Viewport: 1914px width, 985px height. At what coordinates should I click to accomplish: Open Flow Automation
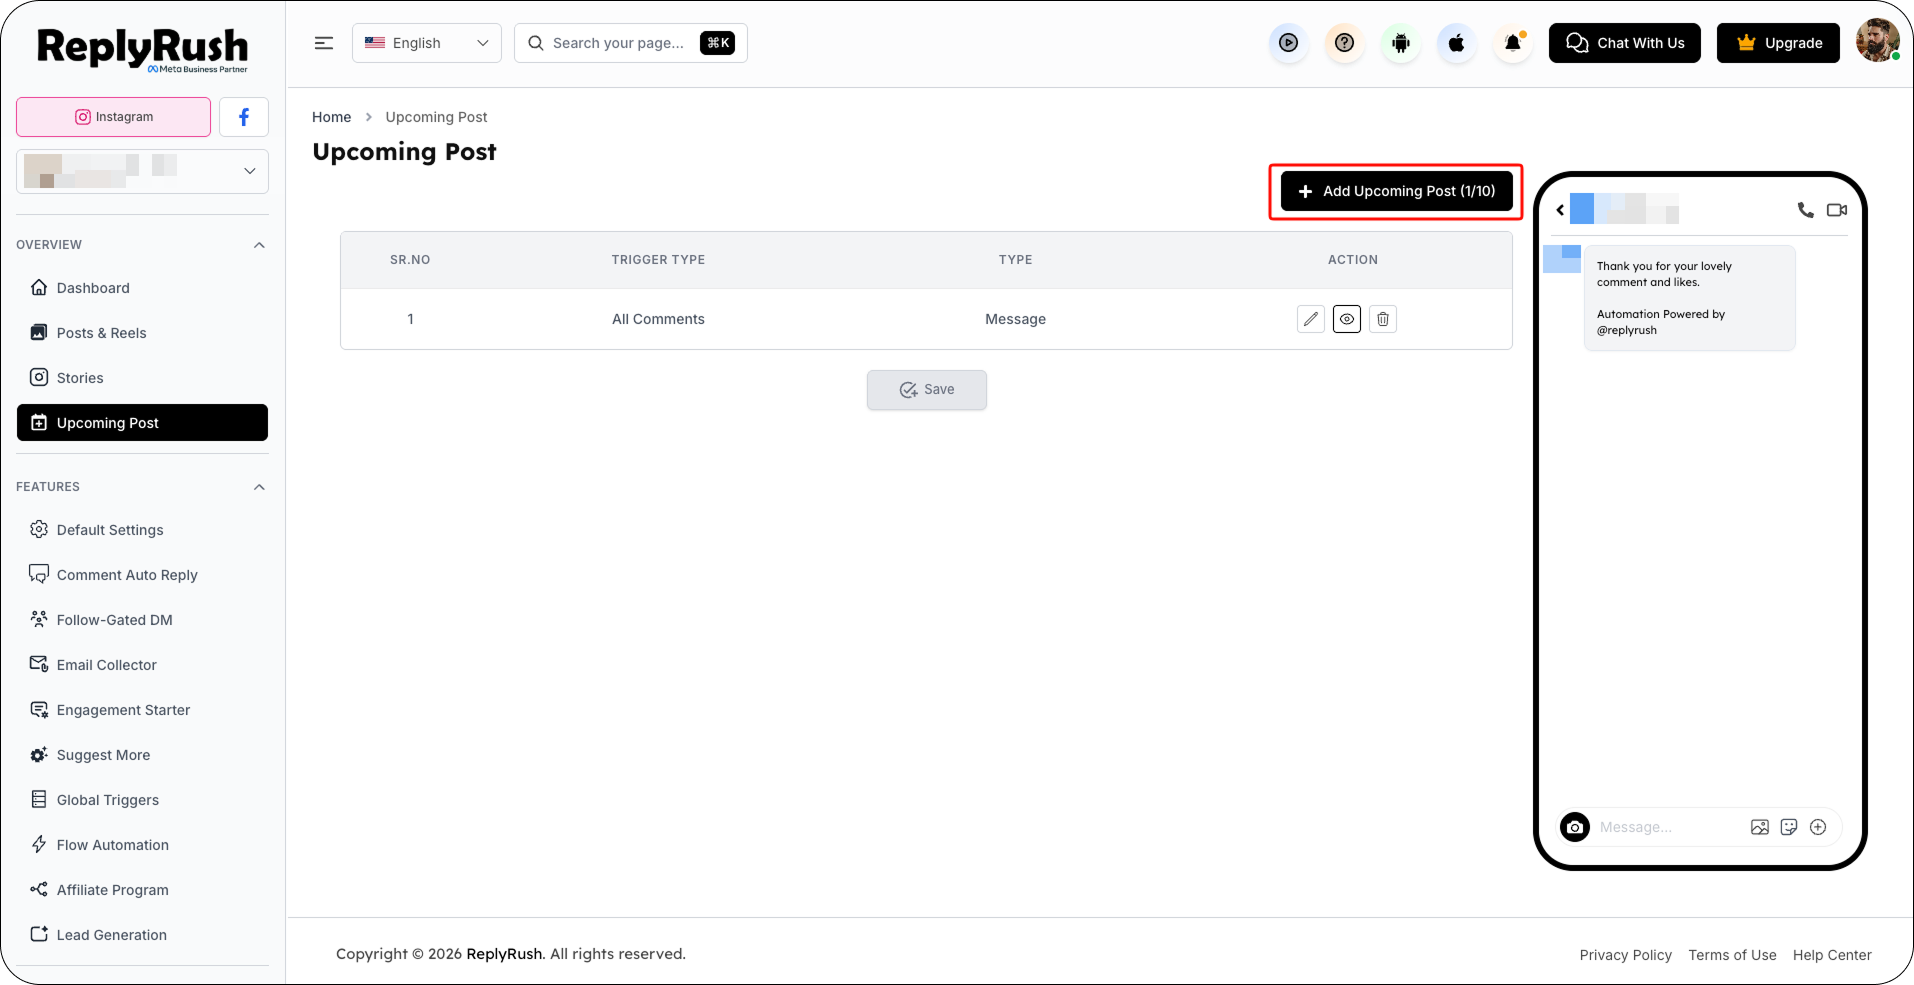click(142, 845)
